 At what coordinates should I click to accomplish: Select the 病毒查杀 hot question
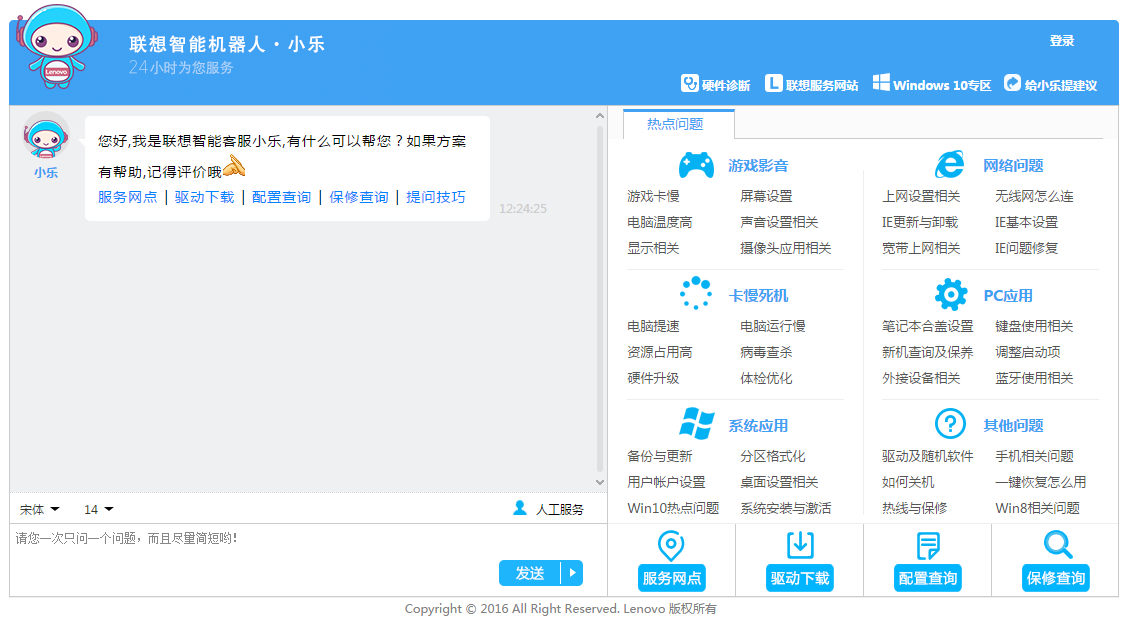coord(766,352)
